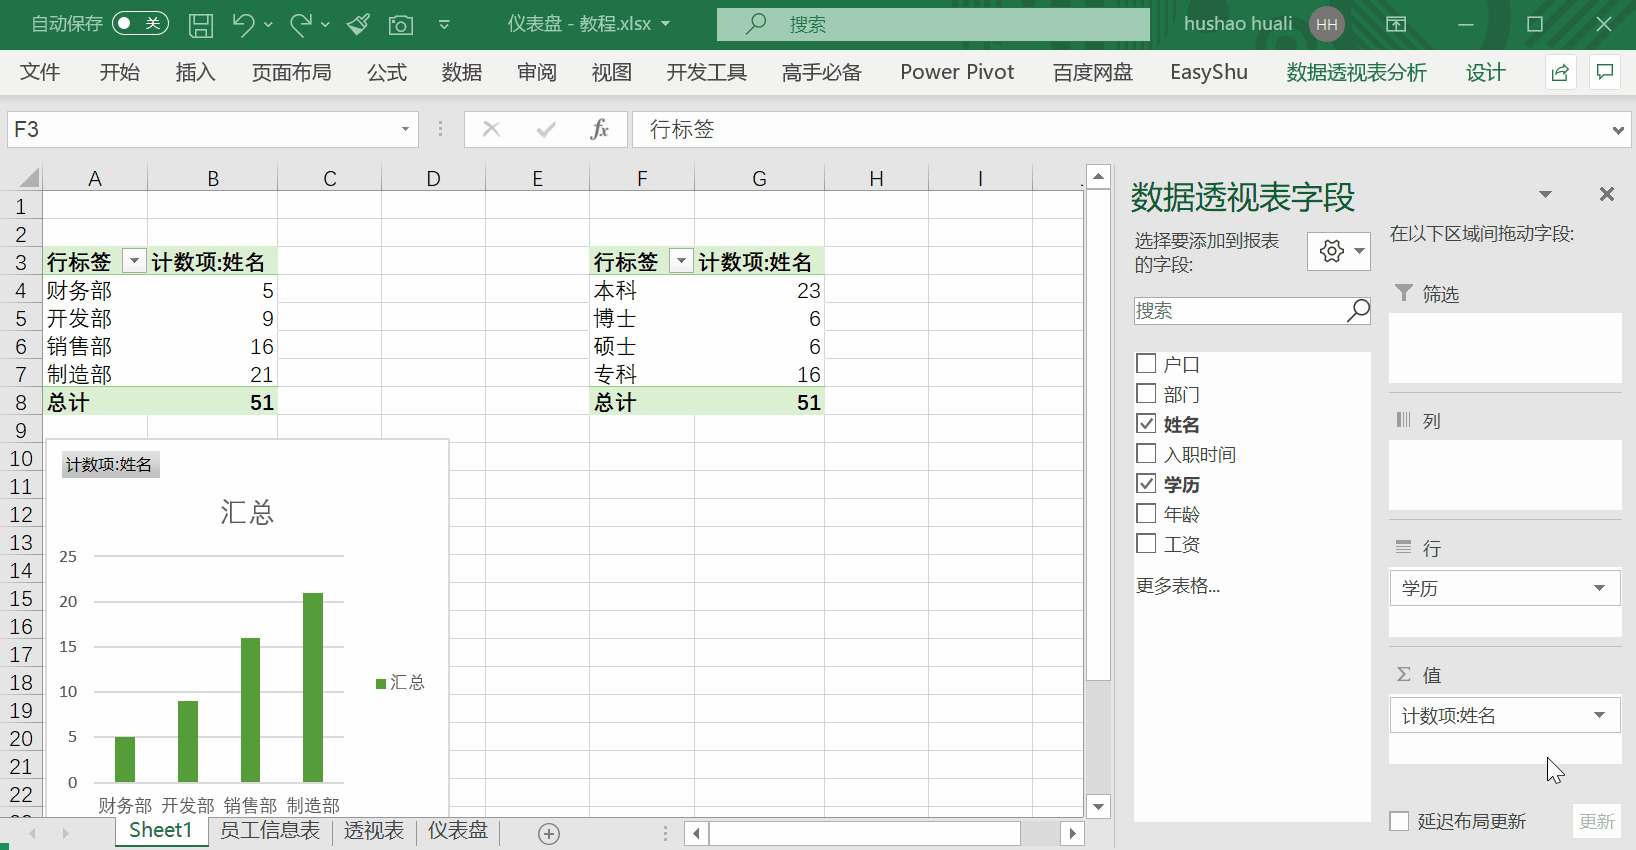Click the Insert Function fx icon
Image resolution: width=1636 pixels, height=850 pixels.
[x=599, y=129]
